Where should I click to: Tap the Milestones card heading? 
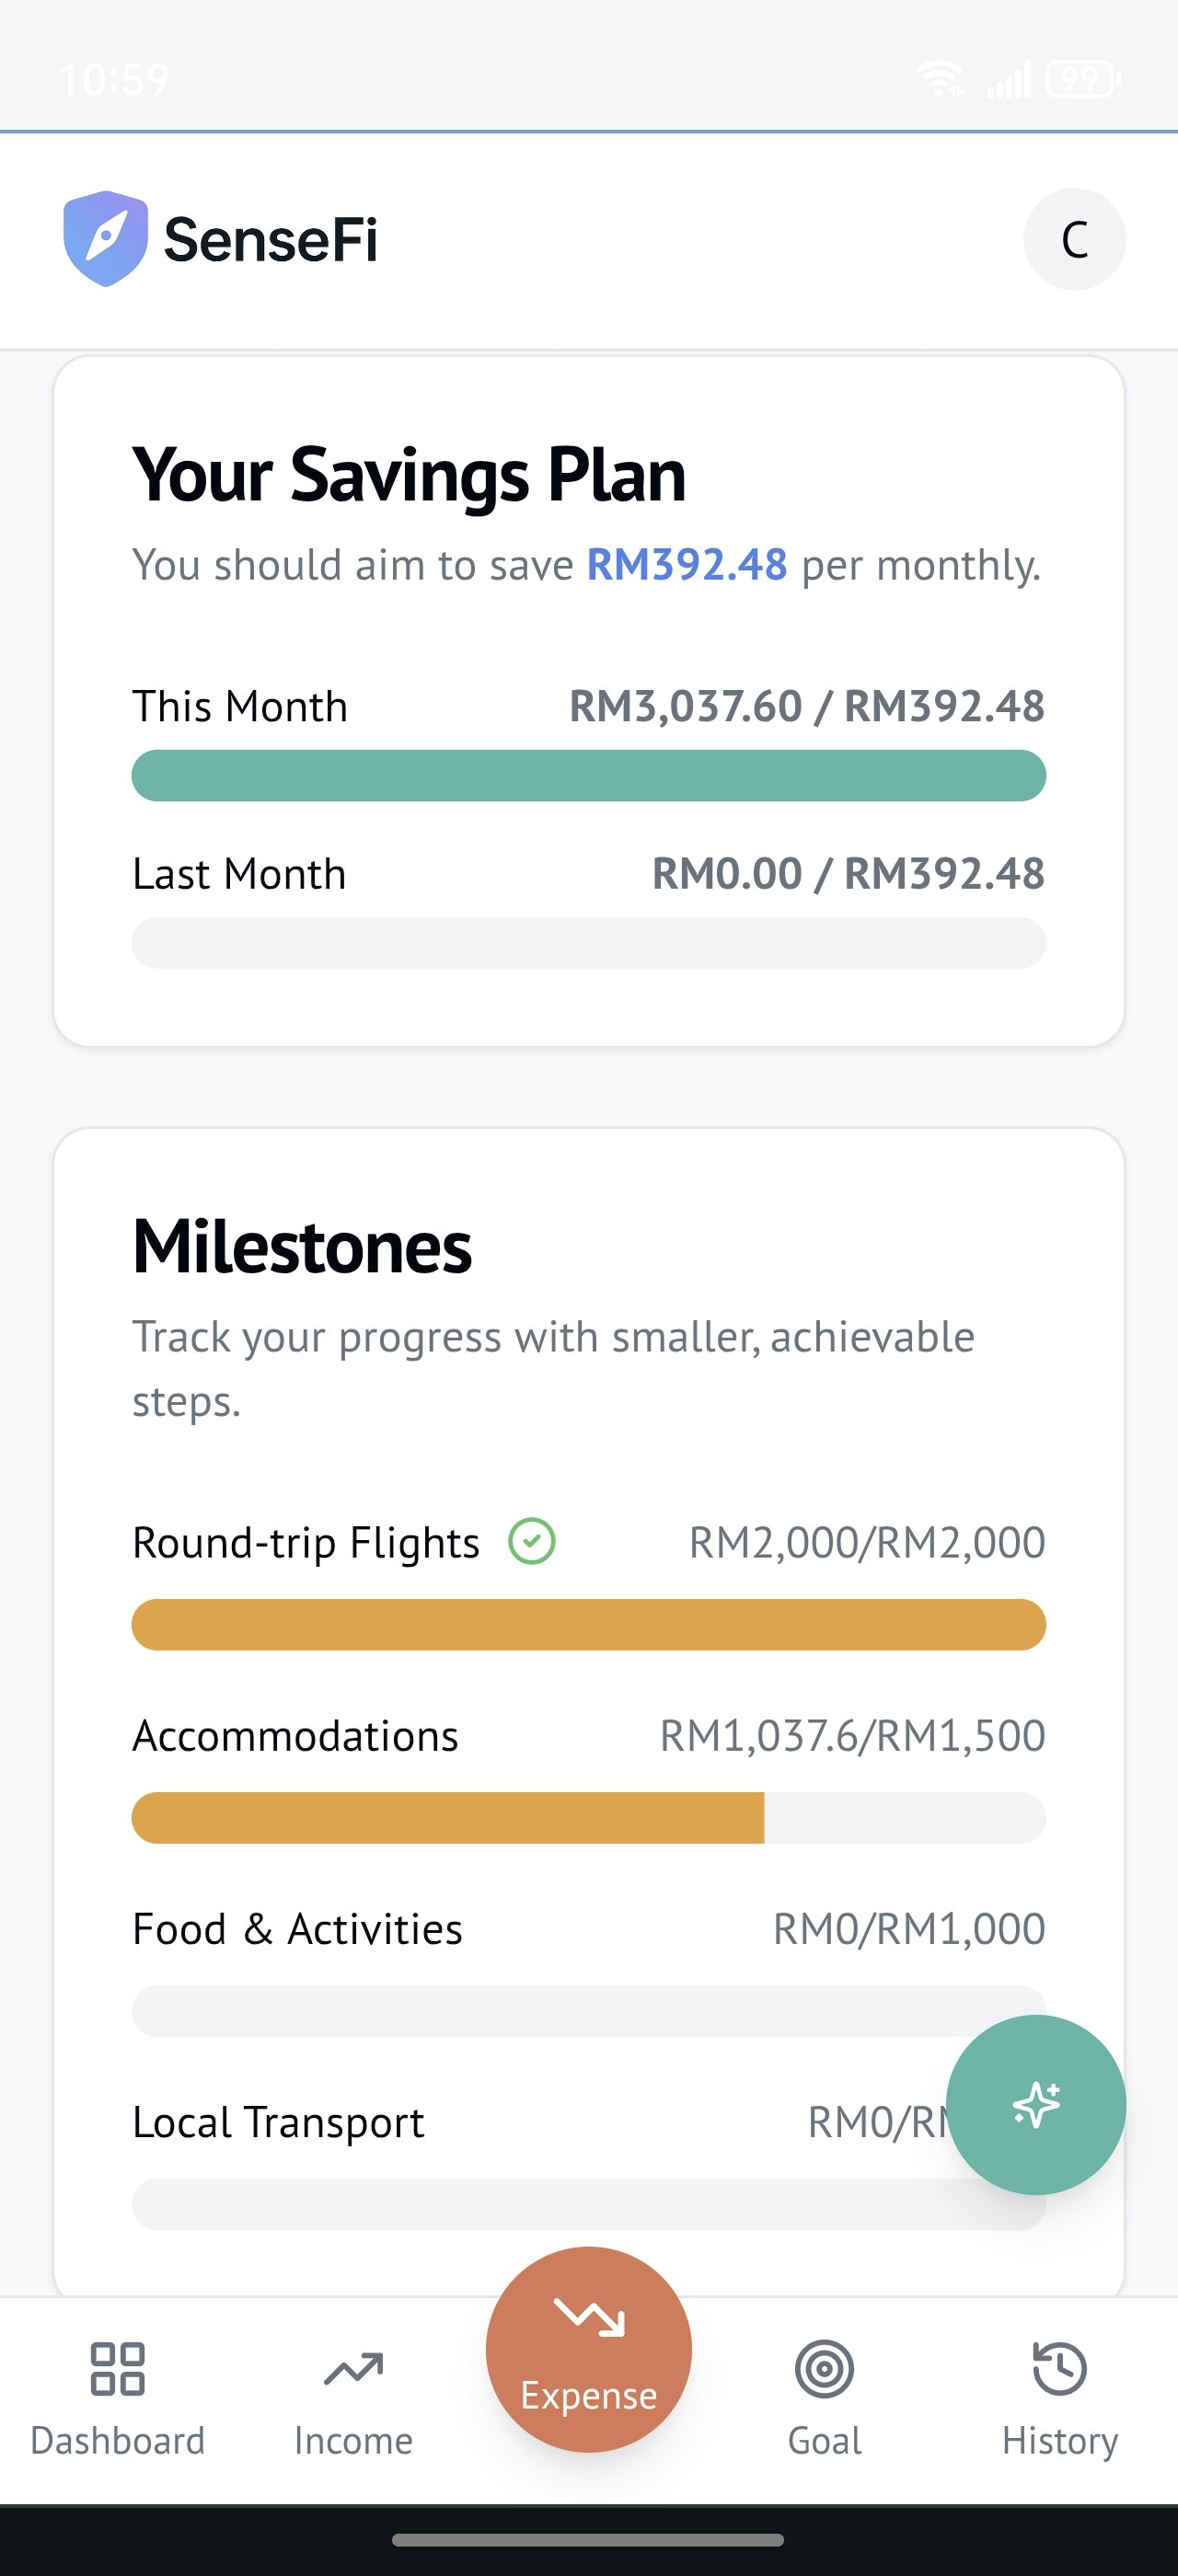pos(302,1247)
